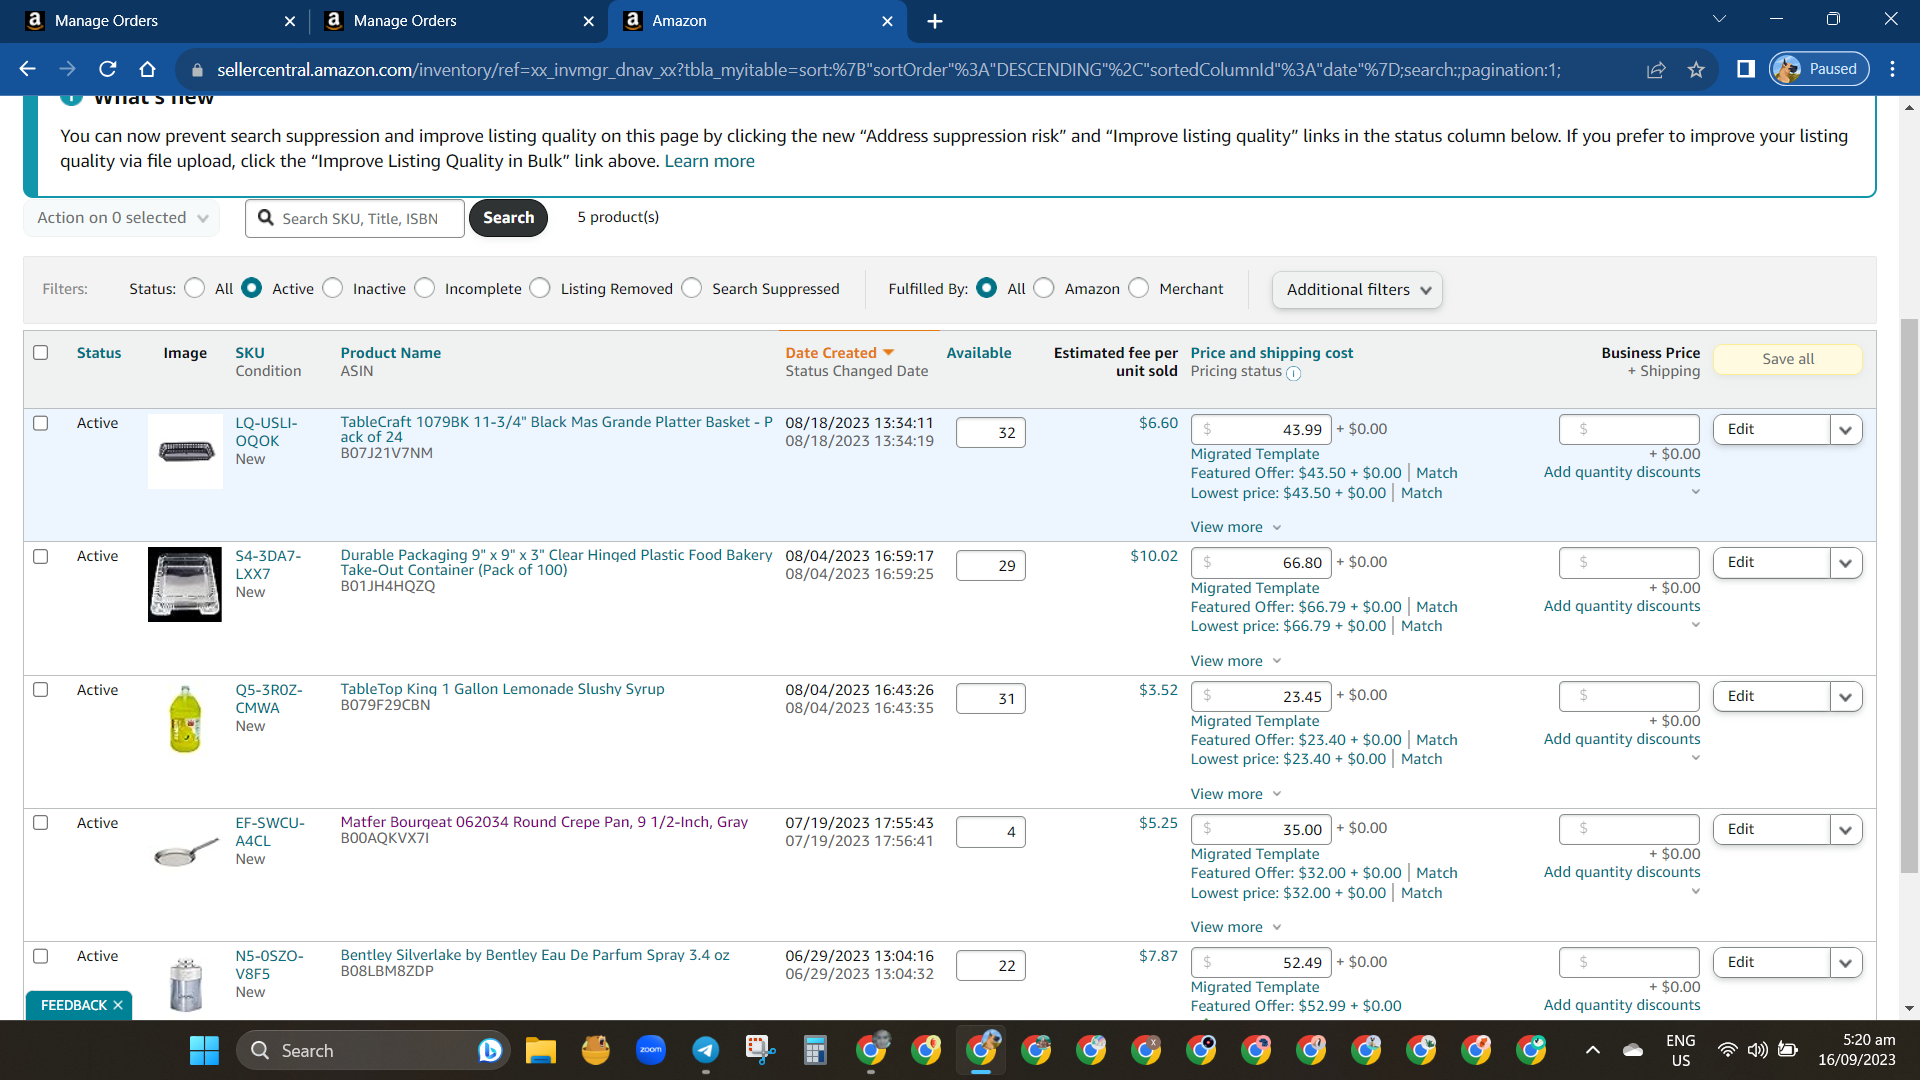This screenshot has height=1080, width=1920.
Task: Choose the Listing Removed status filter
Action: [540, 288]
